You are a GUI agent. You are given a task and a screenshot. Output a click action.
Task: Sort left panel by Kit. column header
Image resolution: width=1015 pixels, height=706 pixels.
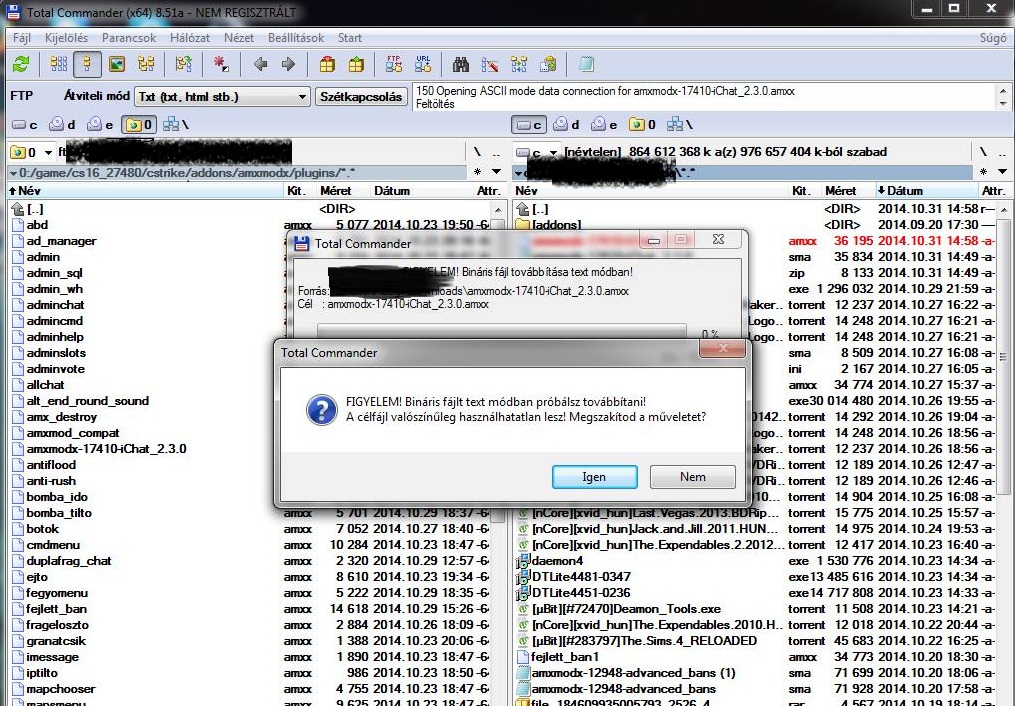(300, 191)
